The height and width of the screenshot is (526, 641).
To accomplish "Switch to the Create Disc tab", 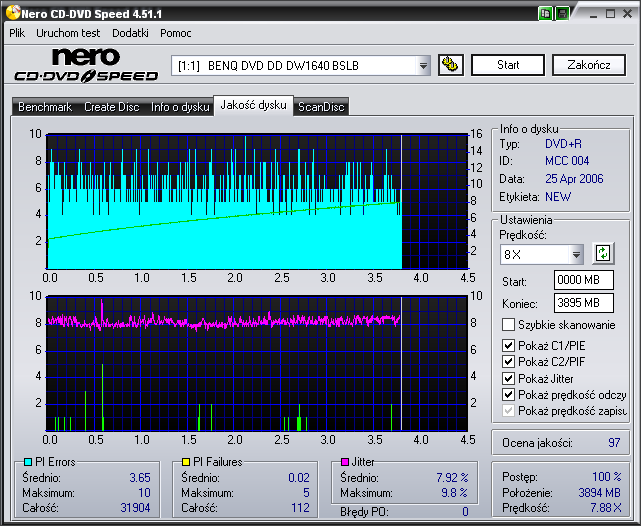I will pos(112,107).
